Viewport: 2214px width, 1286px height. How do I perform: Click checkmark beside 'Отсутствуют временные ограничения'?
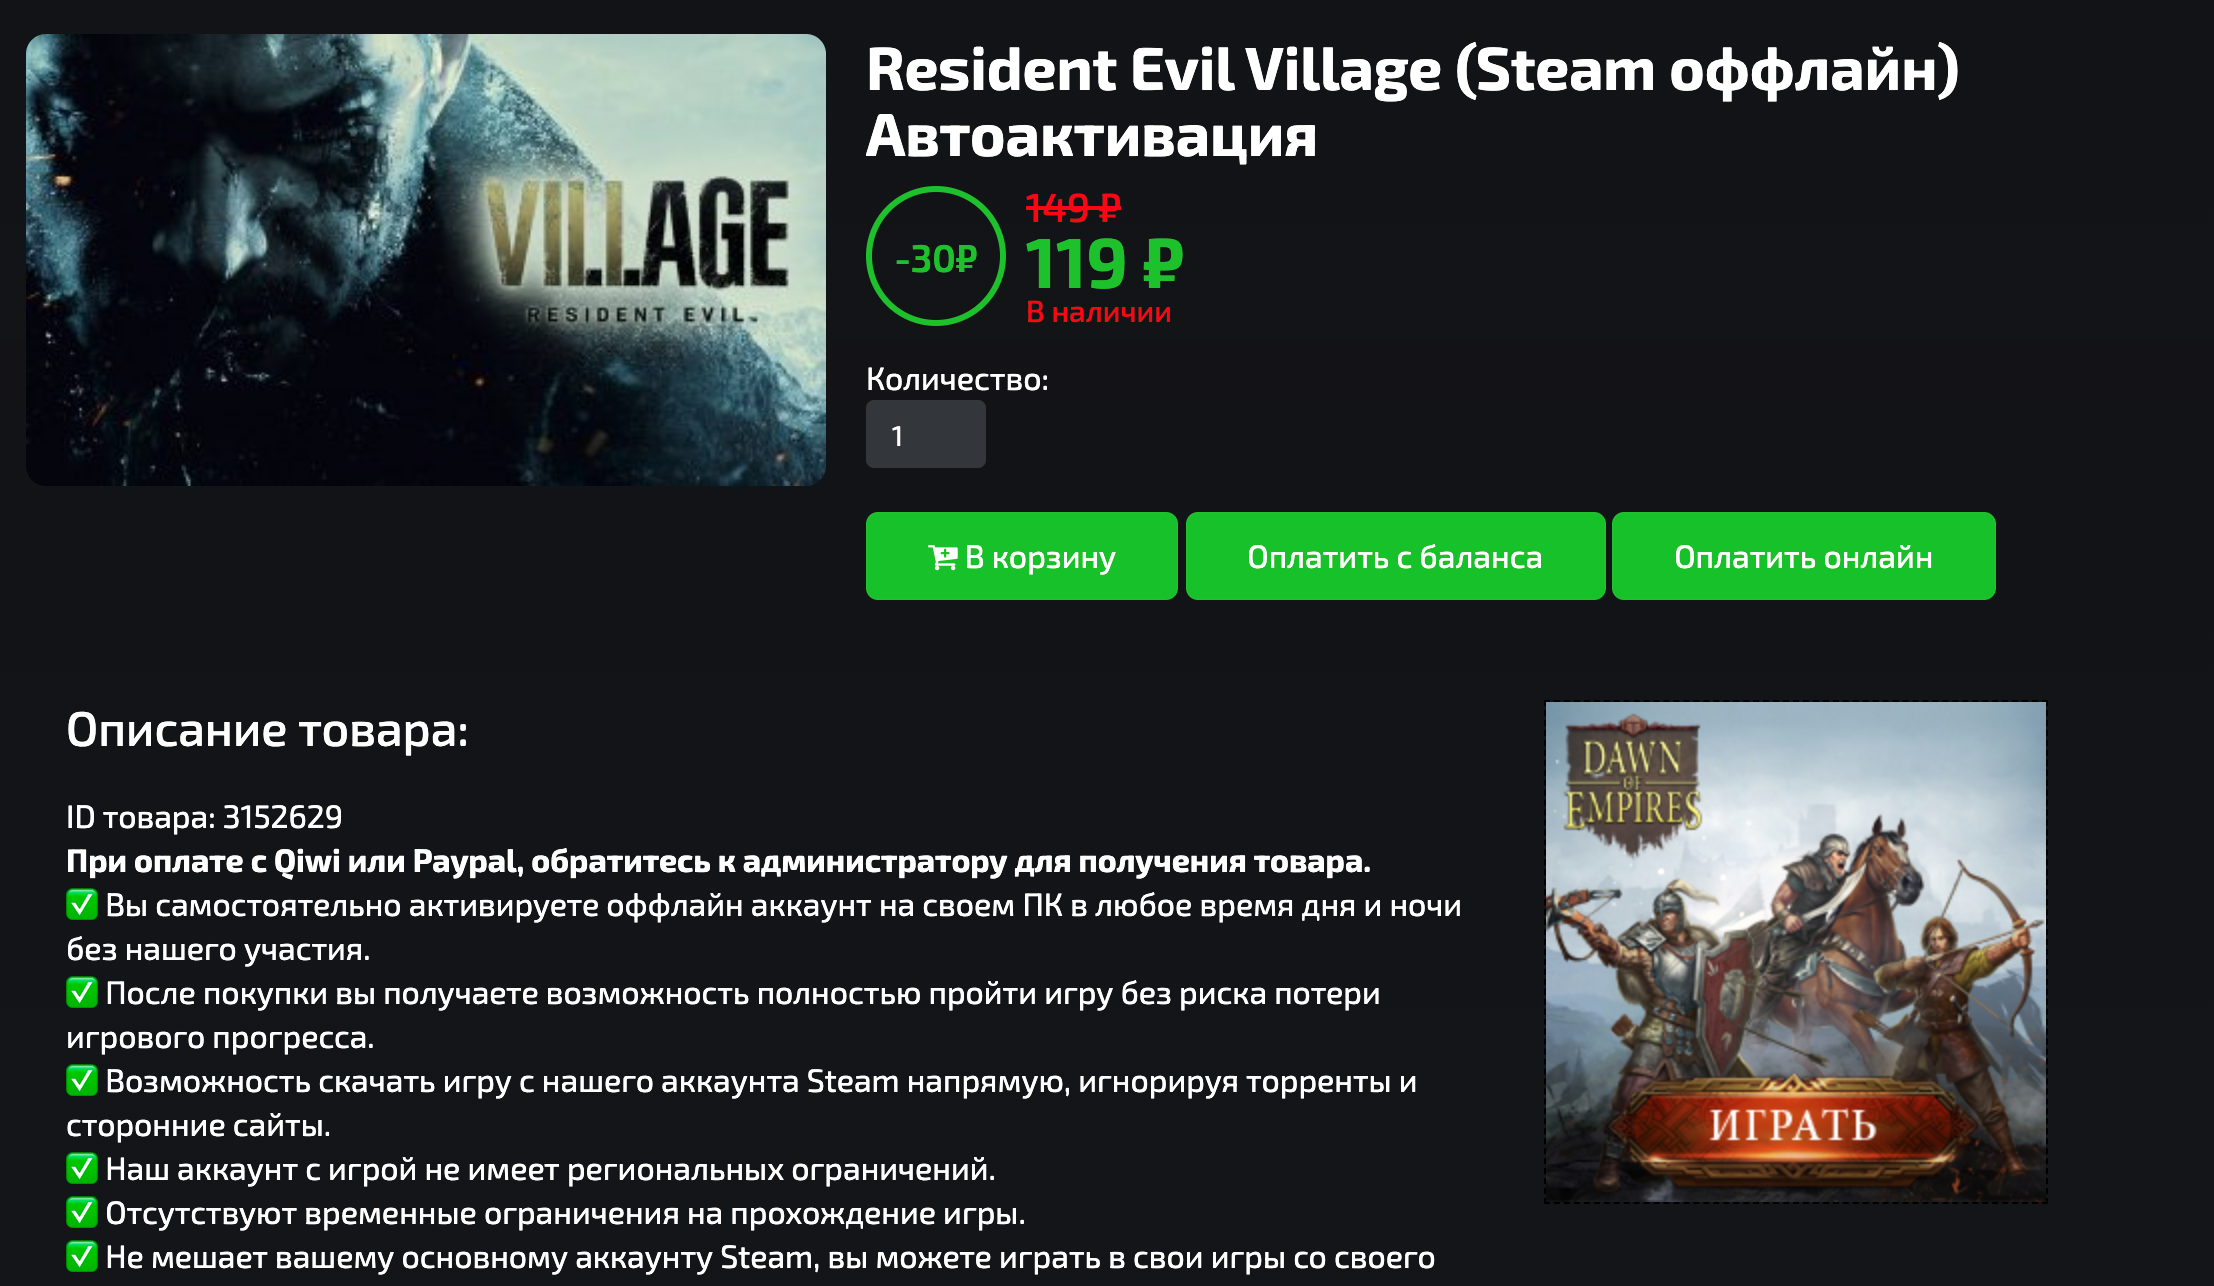[82, 1213]
